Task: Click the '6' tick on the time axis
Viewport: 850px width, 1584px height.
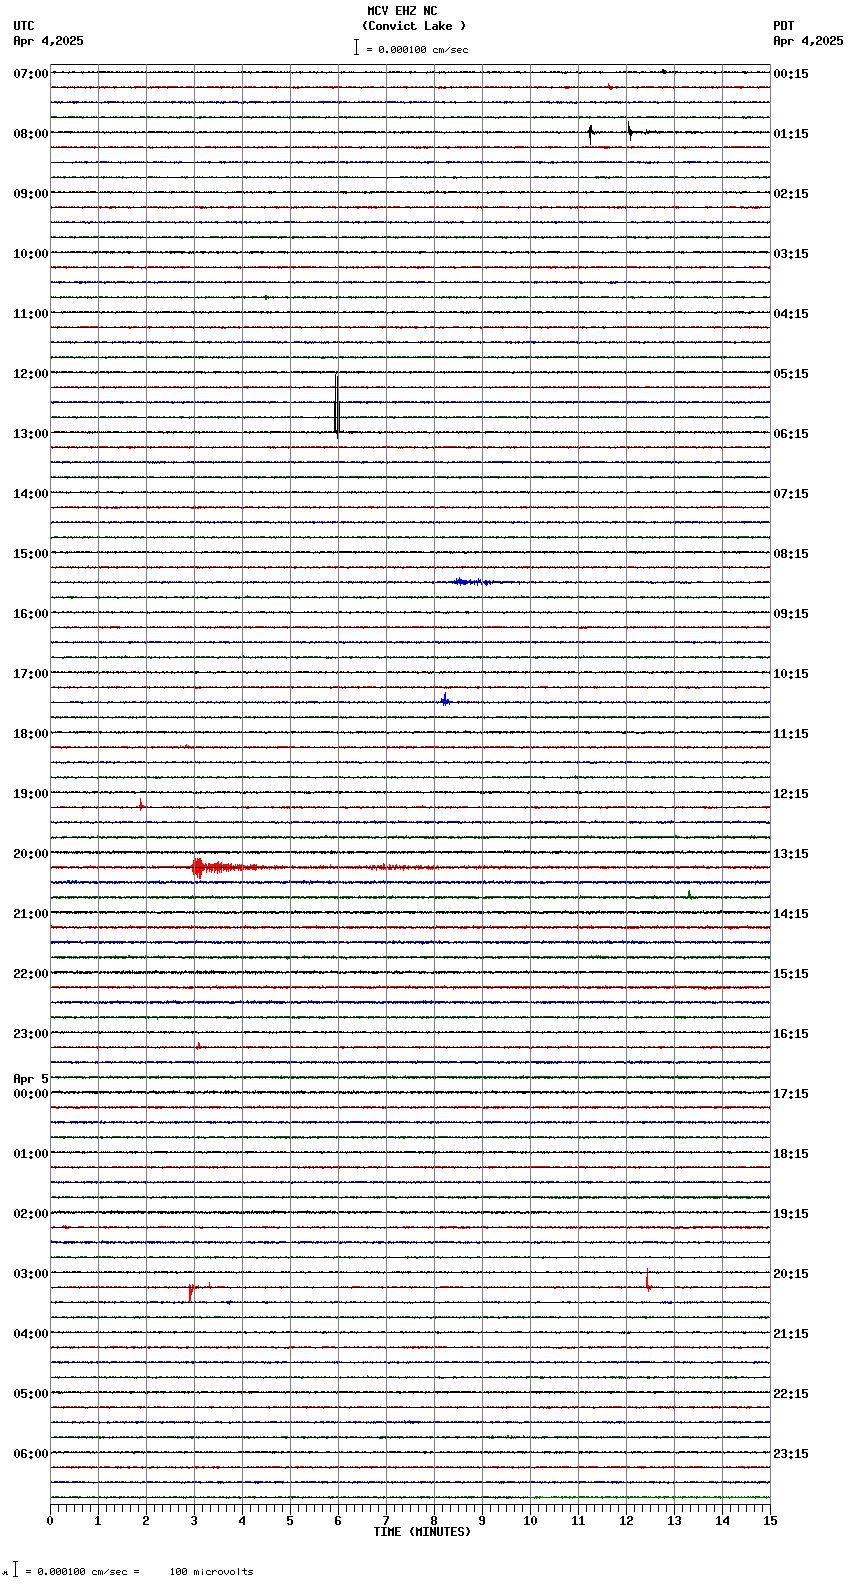Action: 338,1521
